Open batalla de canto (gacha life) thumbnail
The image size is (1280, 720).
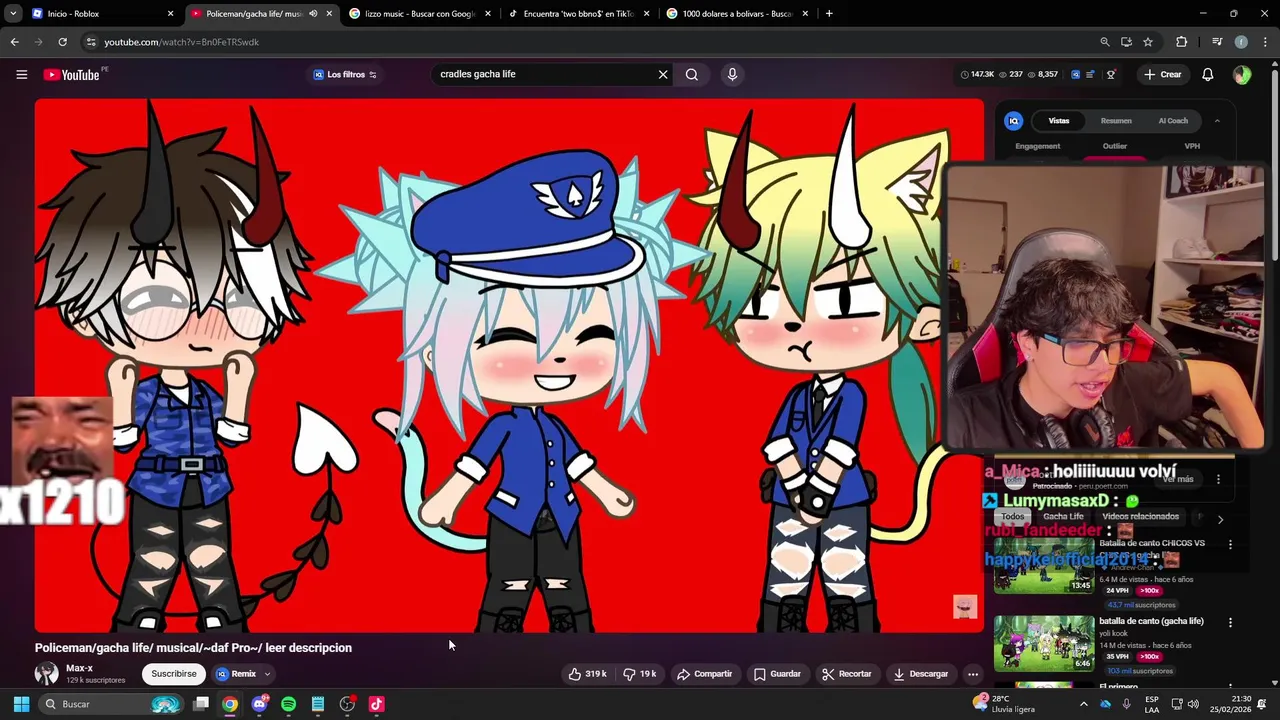pyautogui.click(x=1043, y=643)
